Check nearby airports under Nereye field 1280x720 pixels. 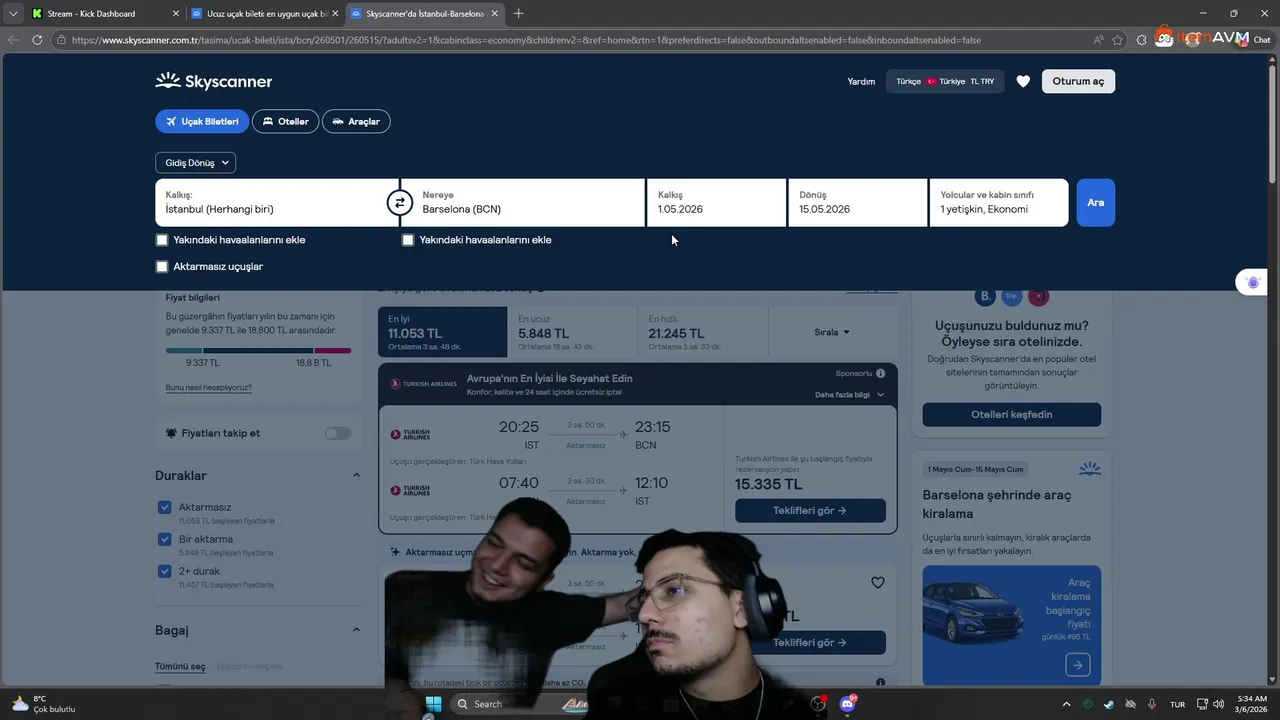[x=408, y=240]
